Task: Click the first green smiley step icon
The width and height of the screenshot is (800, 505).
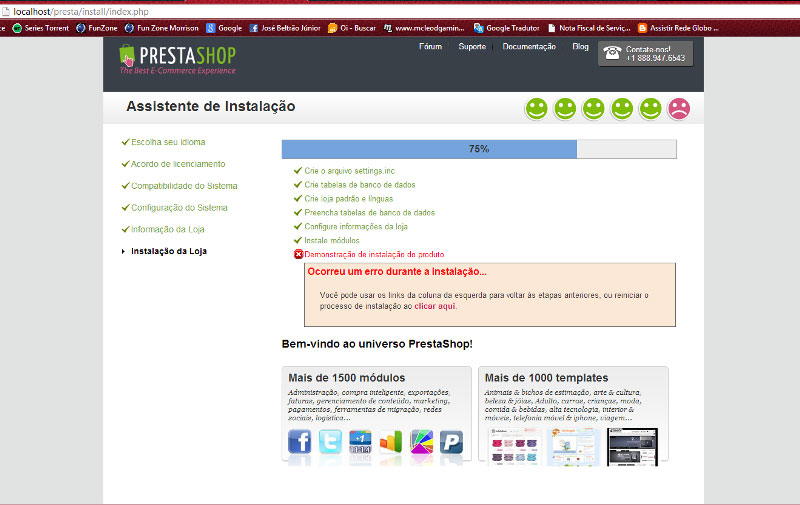Action: coord(536,109)
